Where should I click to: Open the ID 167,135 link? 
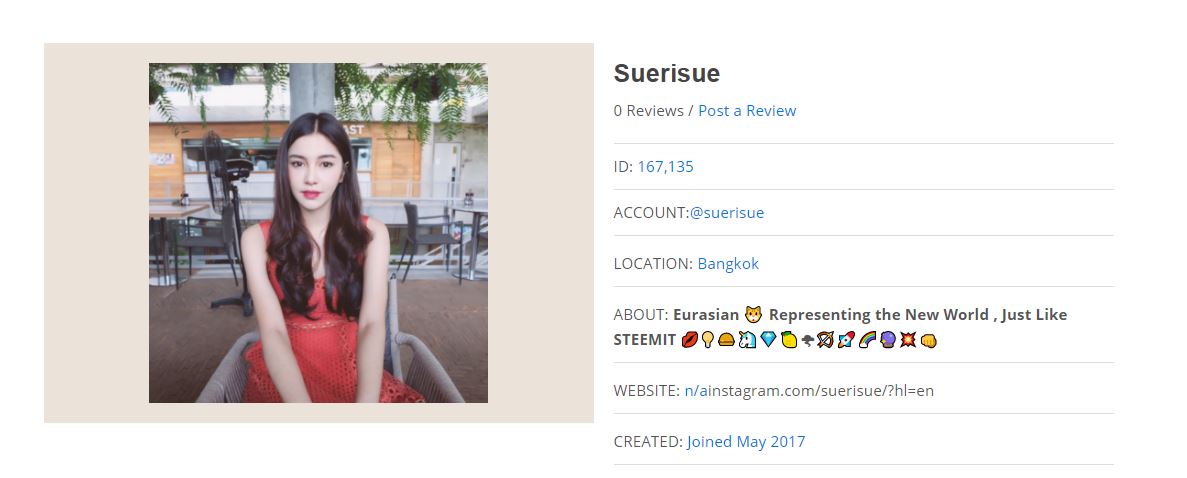665,167
